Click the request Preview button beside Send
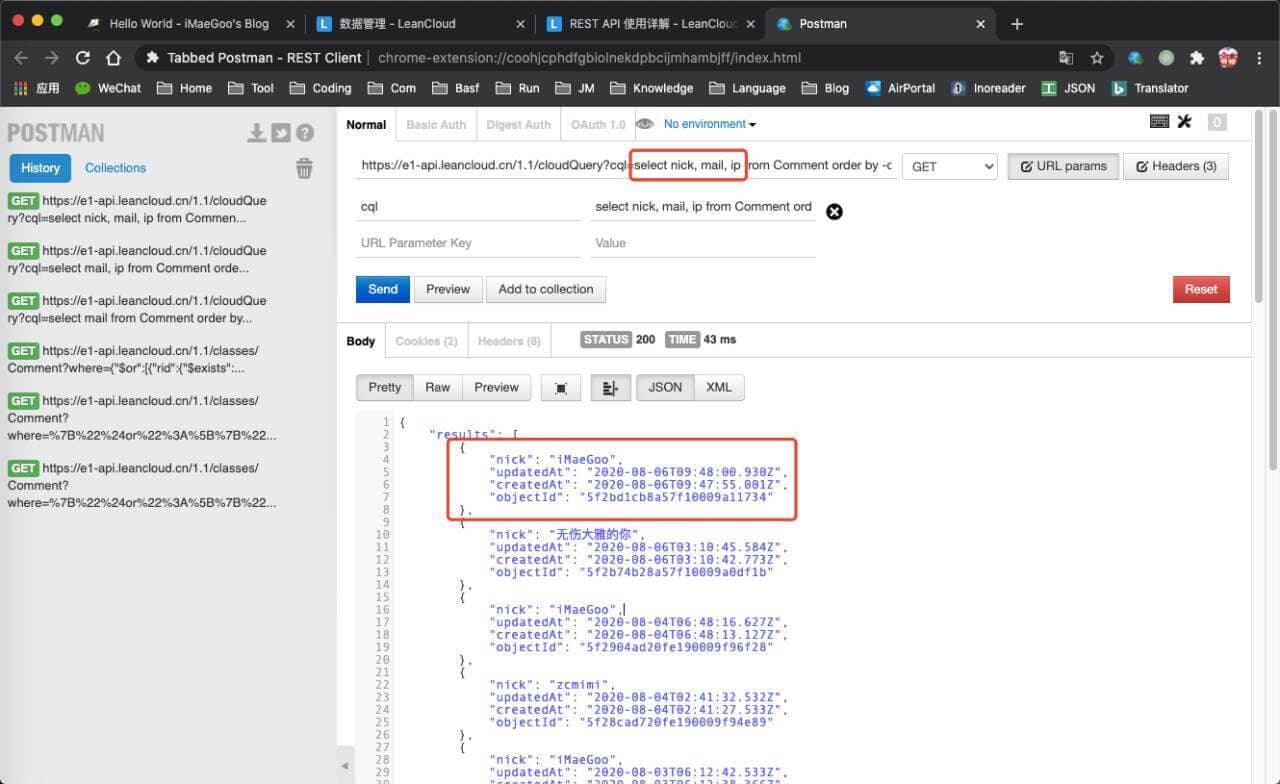 [448, 289]
